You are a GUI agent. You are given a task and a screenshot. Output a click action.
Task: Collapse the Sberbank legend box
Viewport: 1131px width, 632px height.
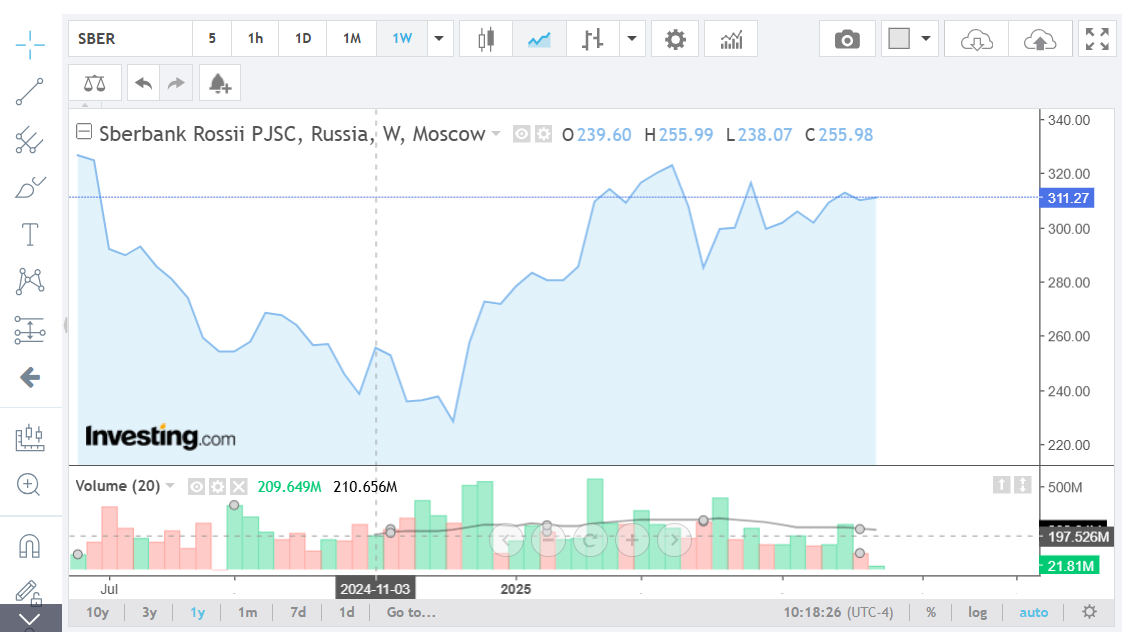(84, 131)
